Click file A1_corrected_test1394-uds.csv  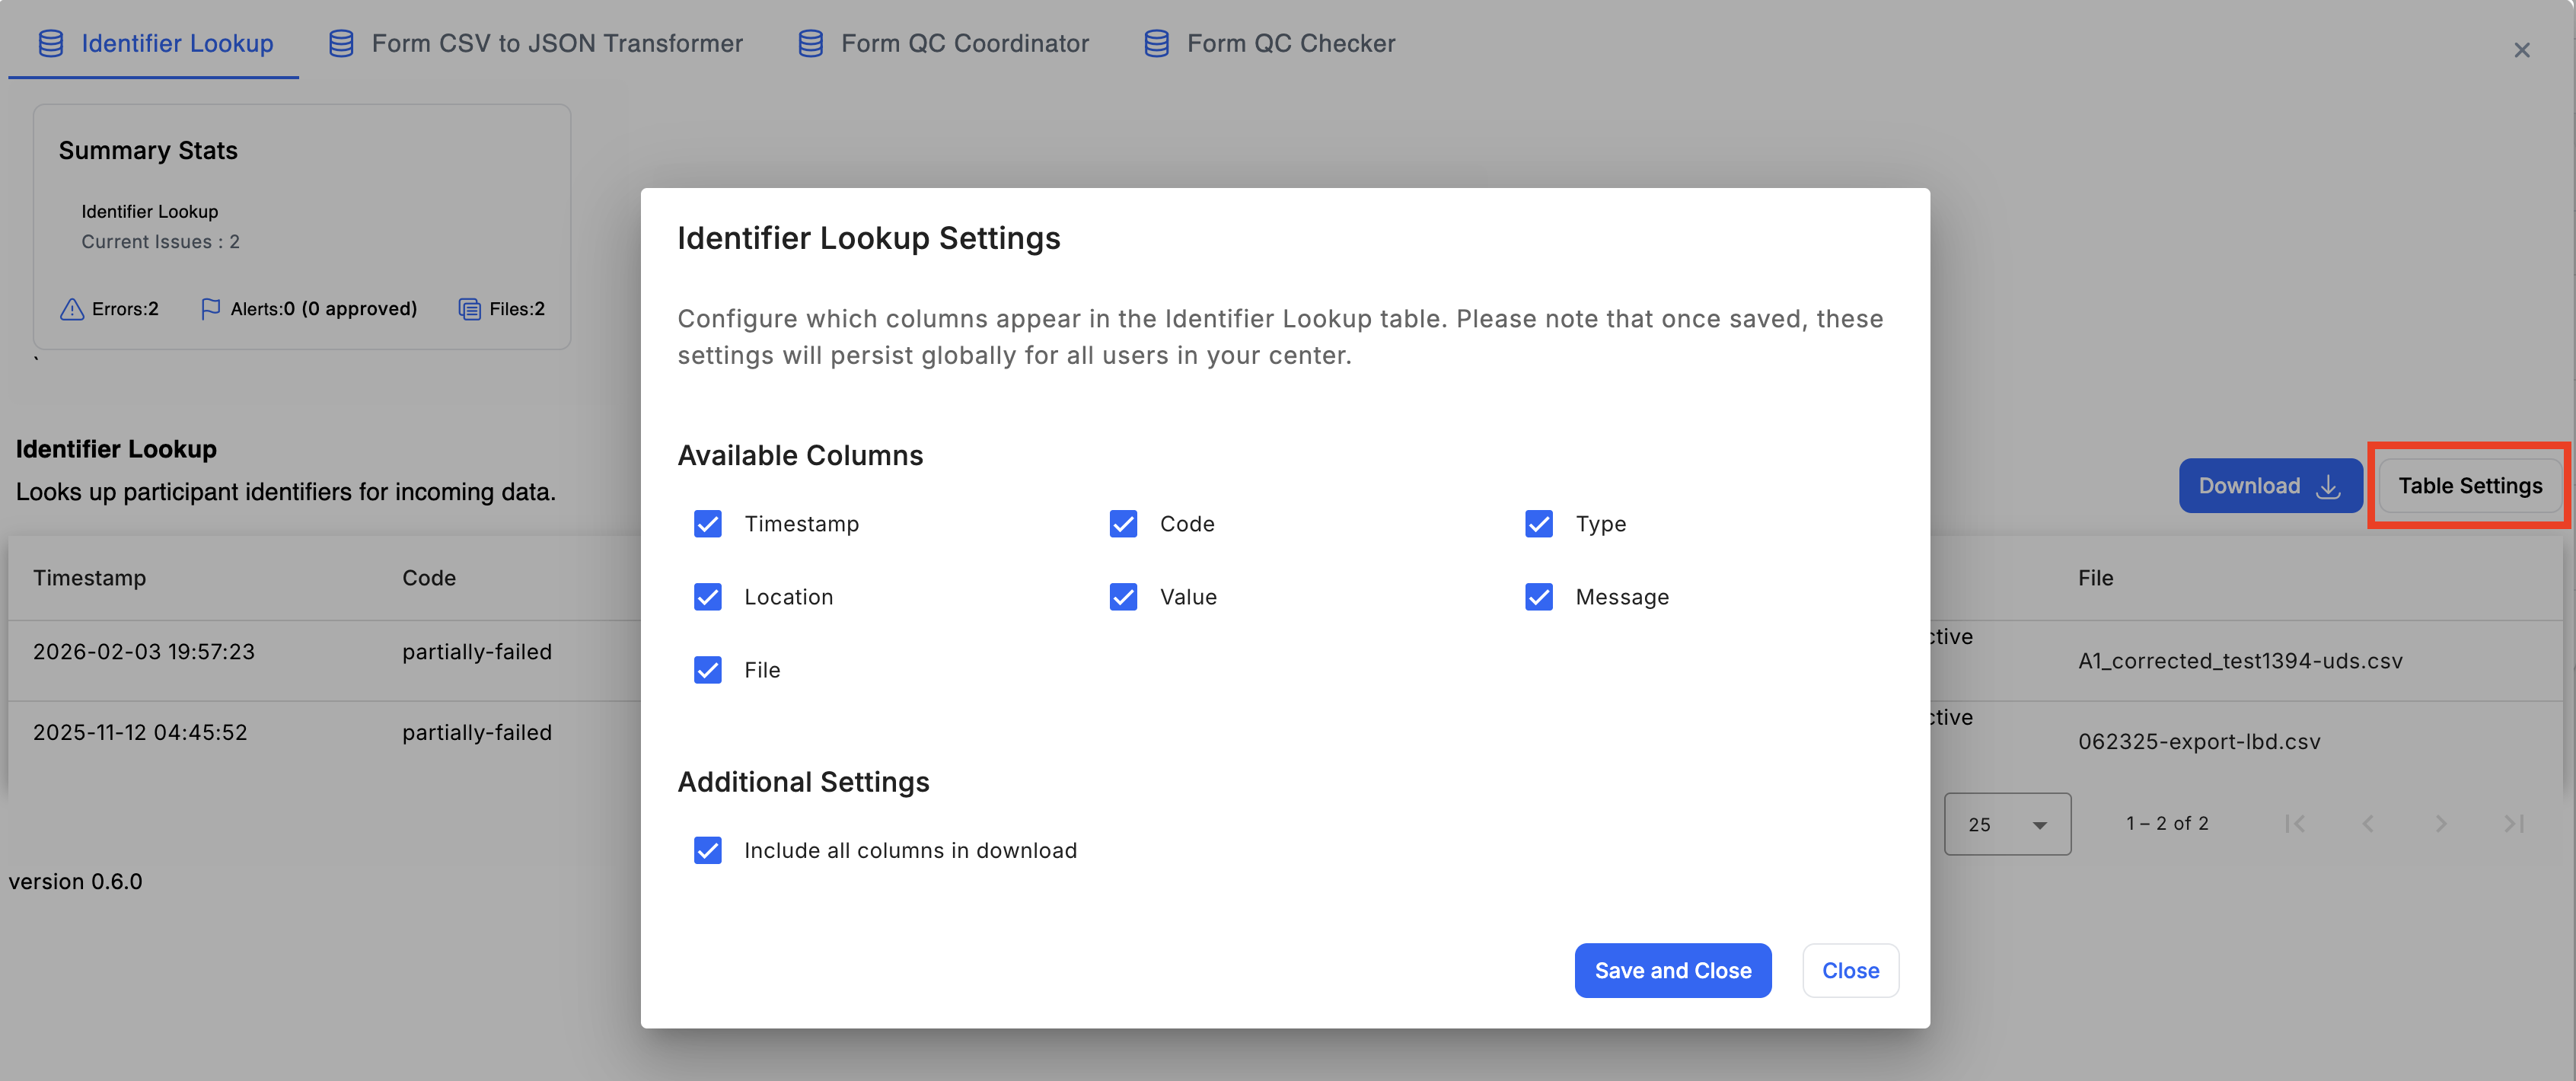pos(2240,661)
